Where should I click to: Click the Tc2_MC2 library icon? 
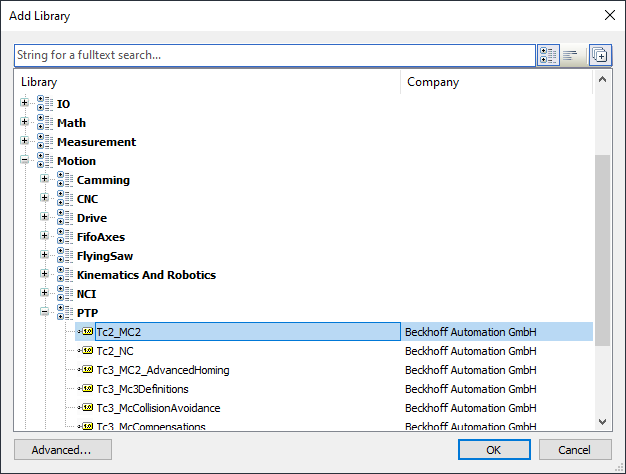[x=86, y=331]
